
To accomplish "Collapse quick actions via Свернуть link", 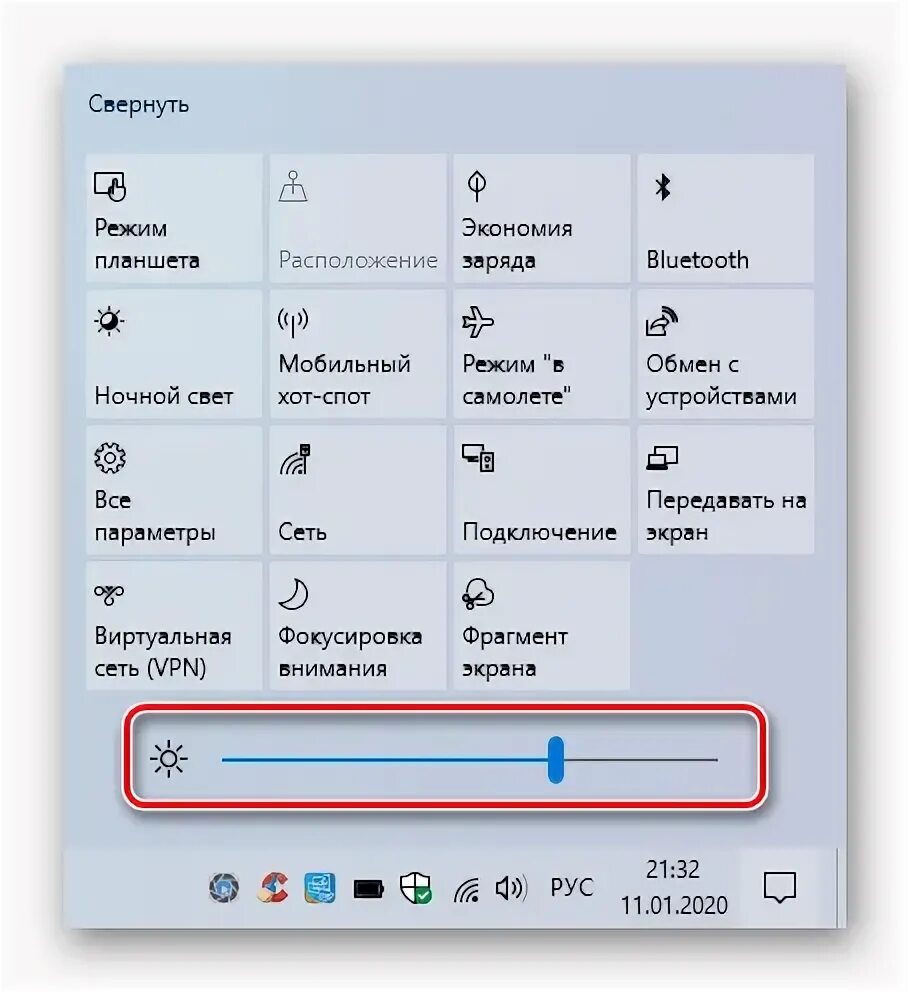I will click(x=139, y=104).
